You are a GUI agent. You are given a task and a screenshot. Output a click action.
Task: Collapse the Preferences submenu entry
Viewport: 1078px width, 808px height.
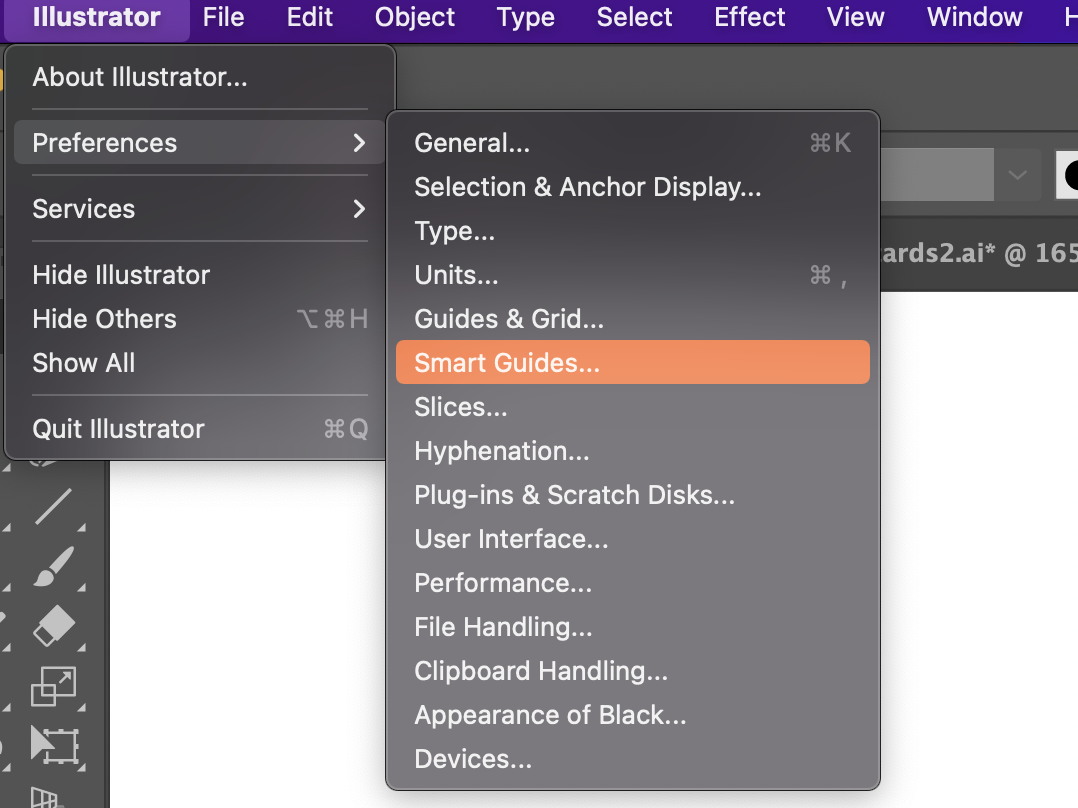point(200,143)
